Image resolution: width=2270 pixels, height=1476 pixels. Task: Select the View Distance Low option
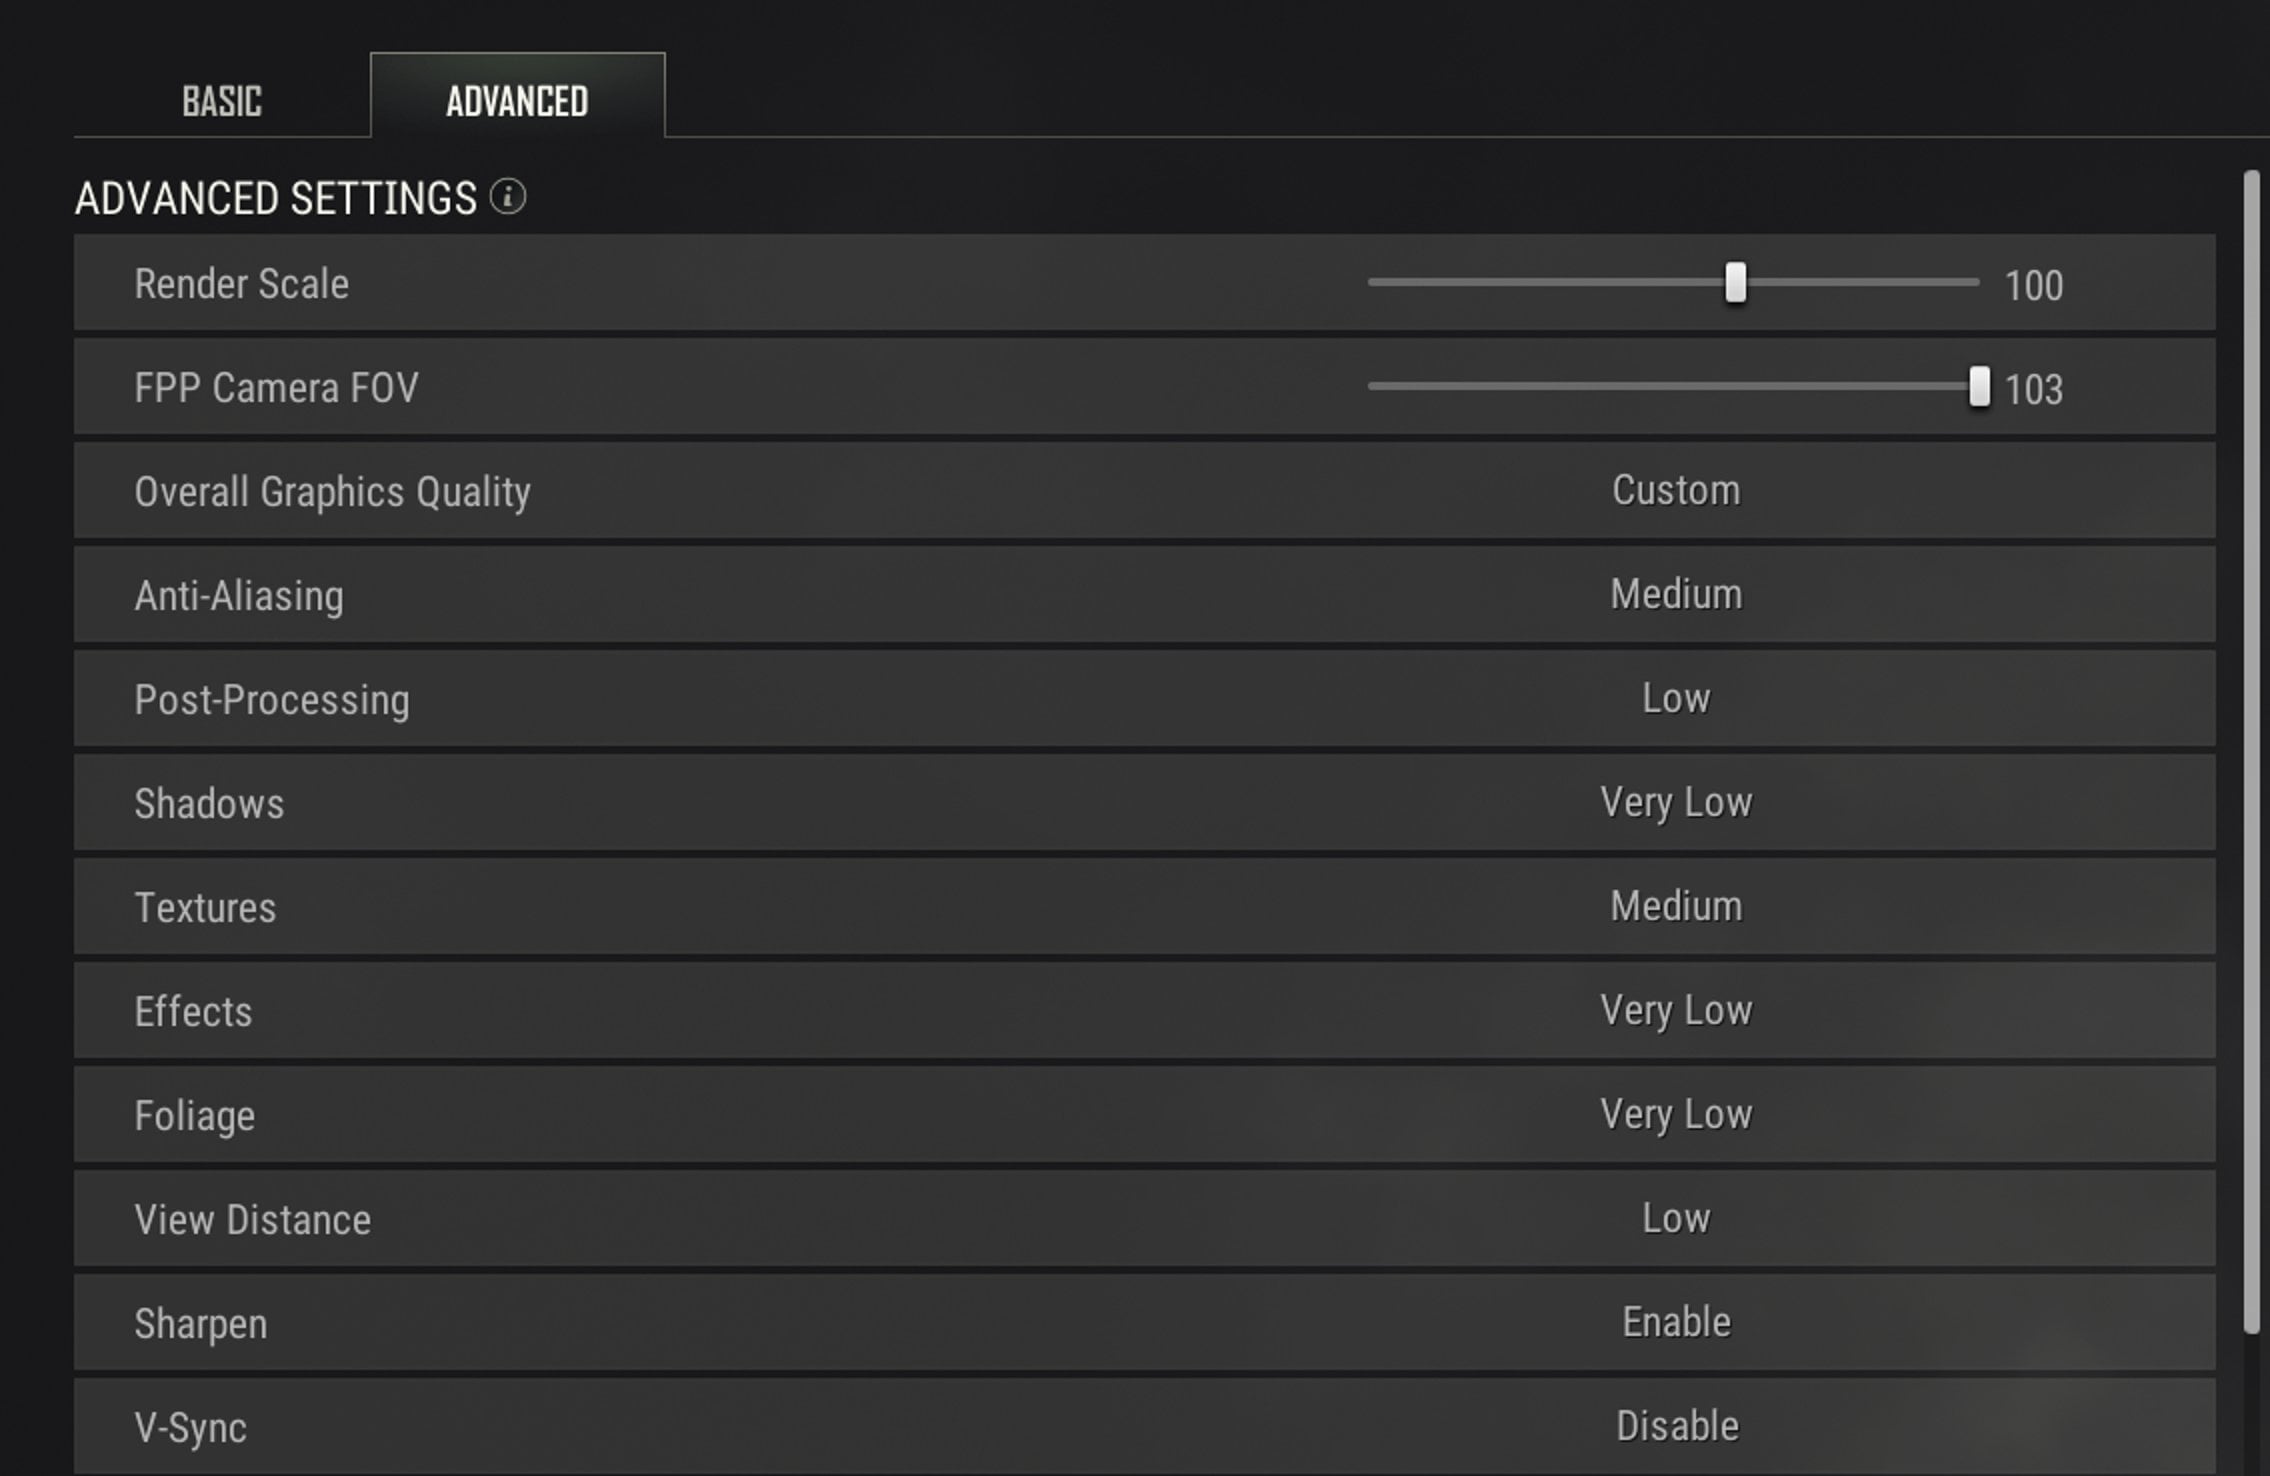[1674, 1218]
